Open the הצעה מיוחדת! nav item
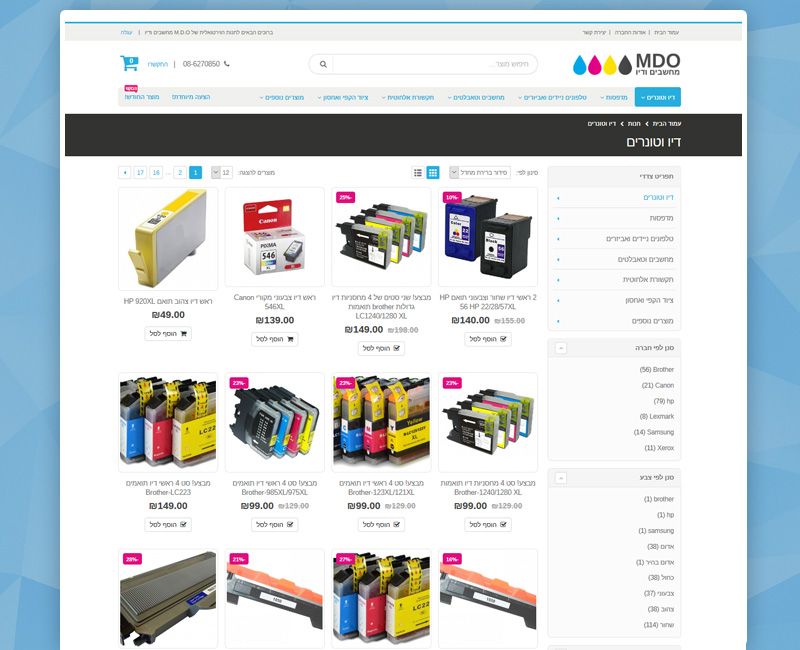Viewport: 800px width, 650px height. click(x=191, y=97)
